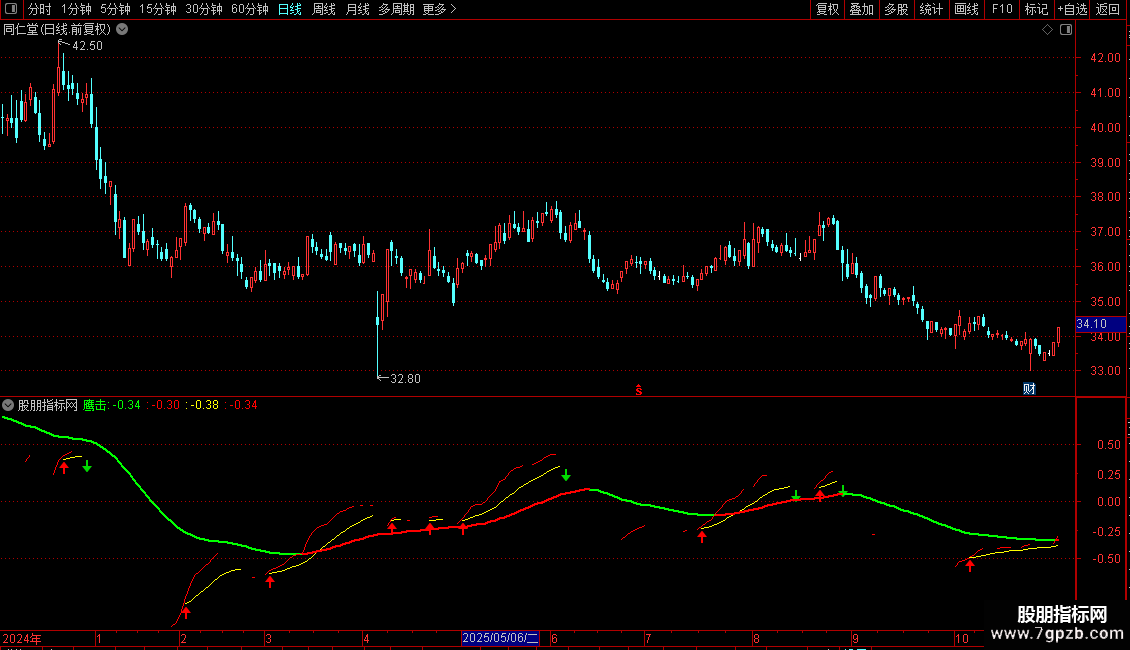Select the 30分钟 period tab
The image size is (1130, 650).
pyautogui.click(x=204, y=9)
